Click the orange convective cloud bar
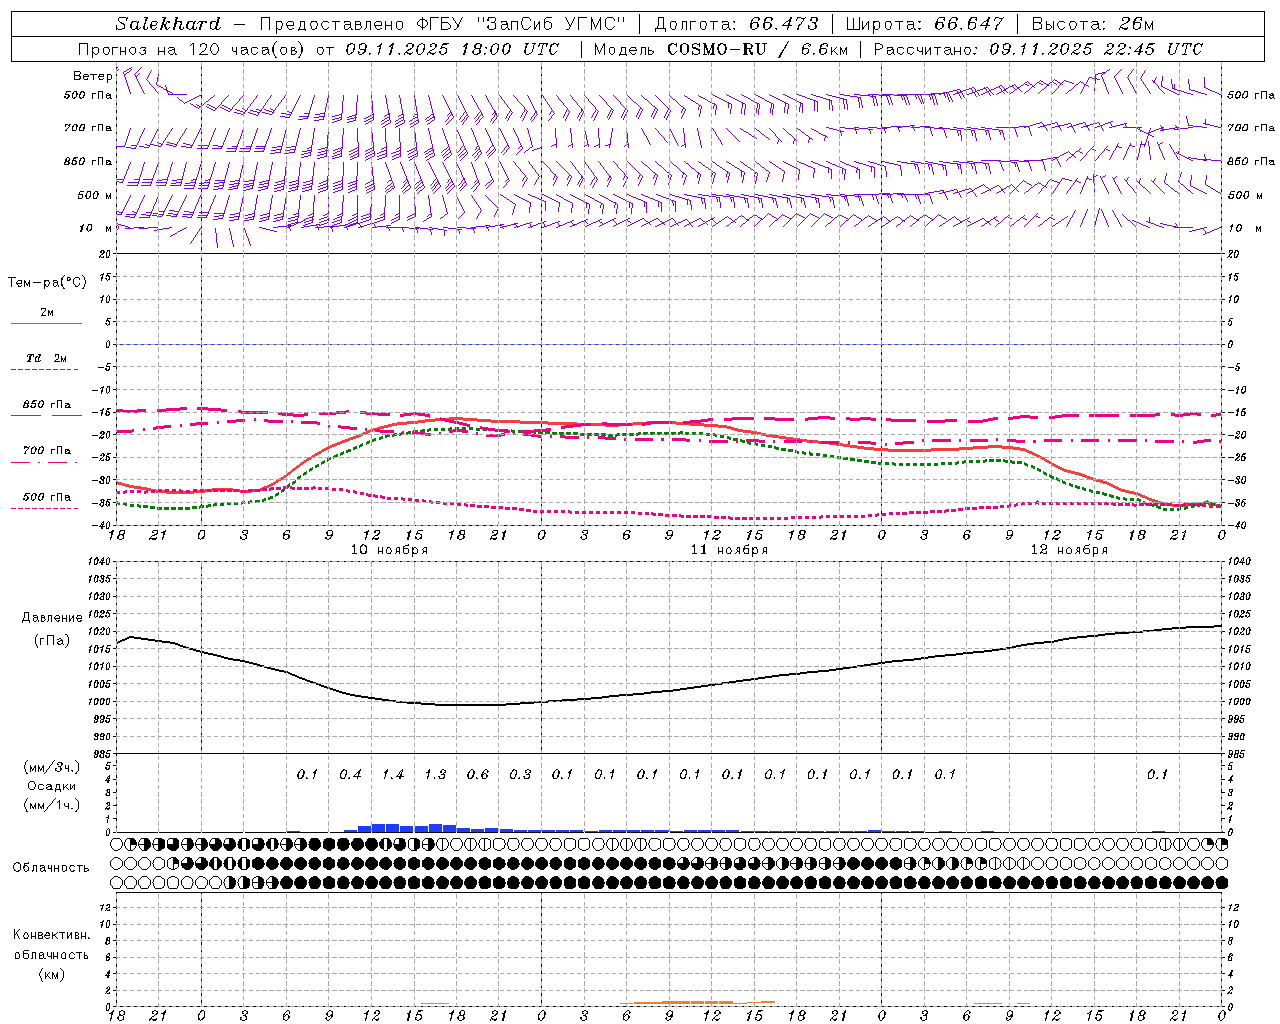 pos(698,1002)
